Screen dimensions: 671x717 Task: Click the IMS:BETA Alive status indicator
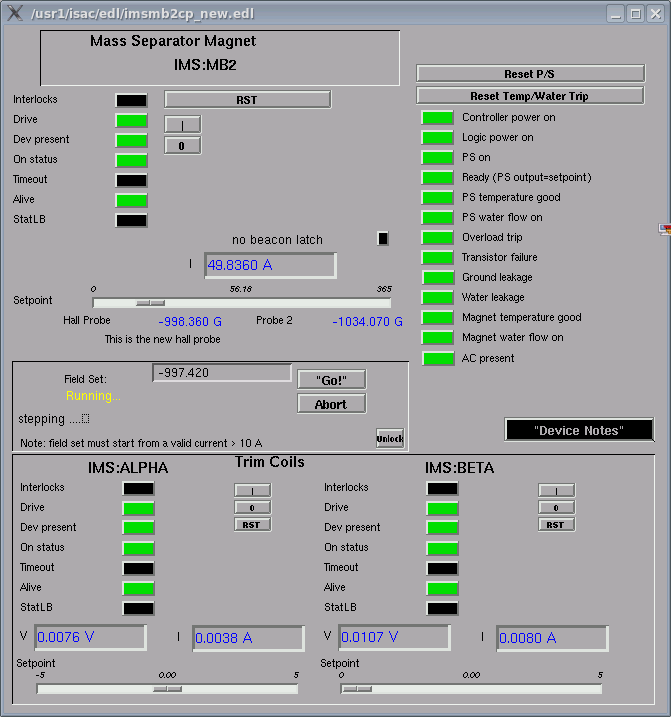442,588
